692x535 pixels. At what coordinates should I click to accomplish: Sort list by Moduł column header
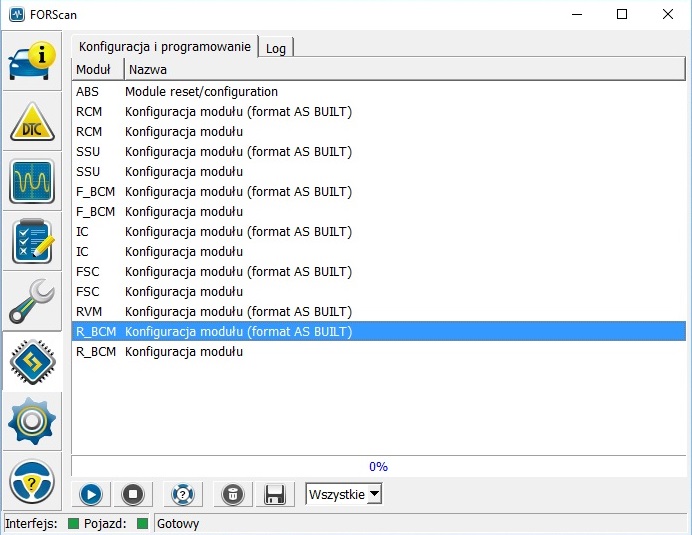pos(96,70)
